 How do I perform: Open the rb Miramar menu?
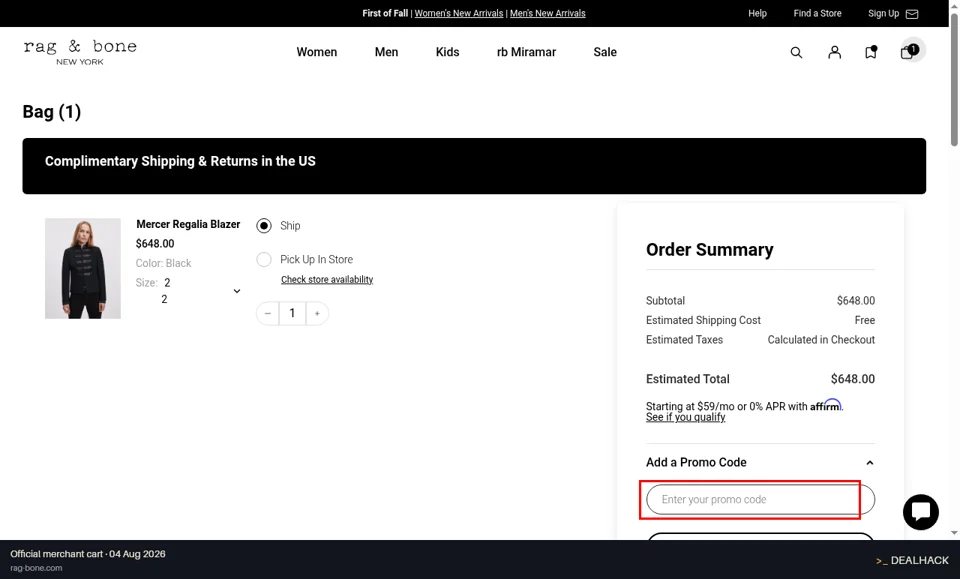point(527,52)
